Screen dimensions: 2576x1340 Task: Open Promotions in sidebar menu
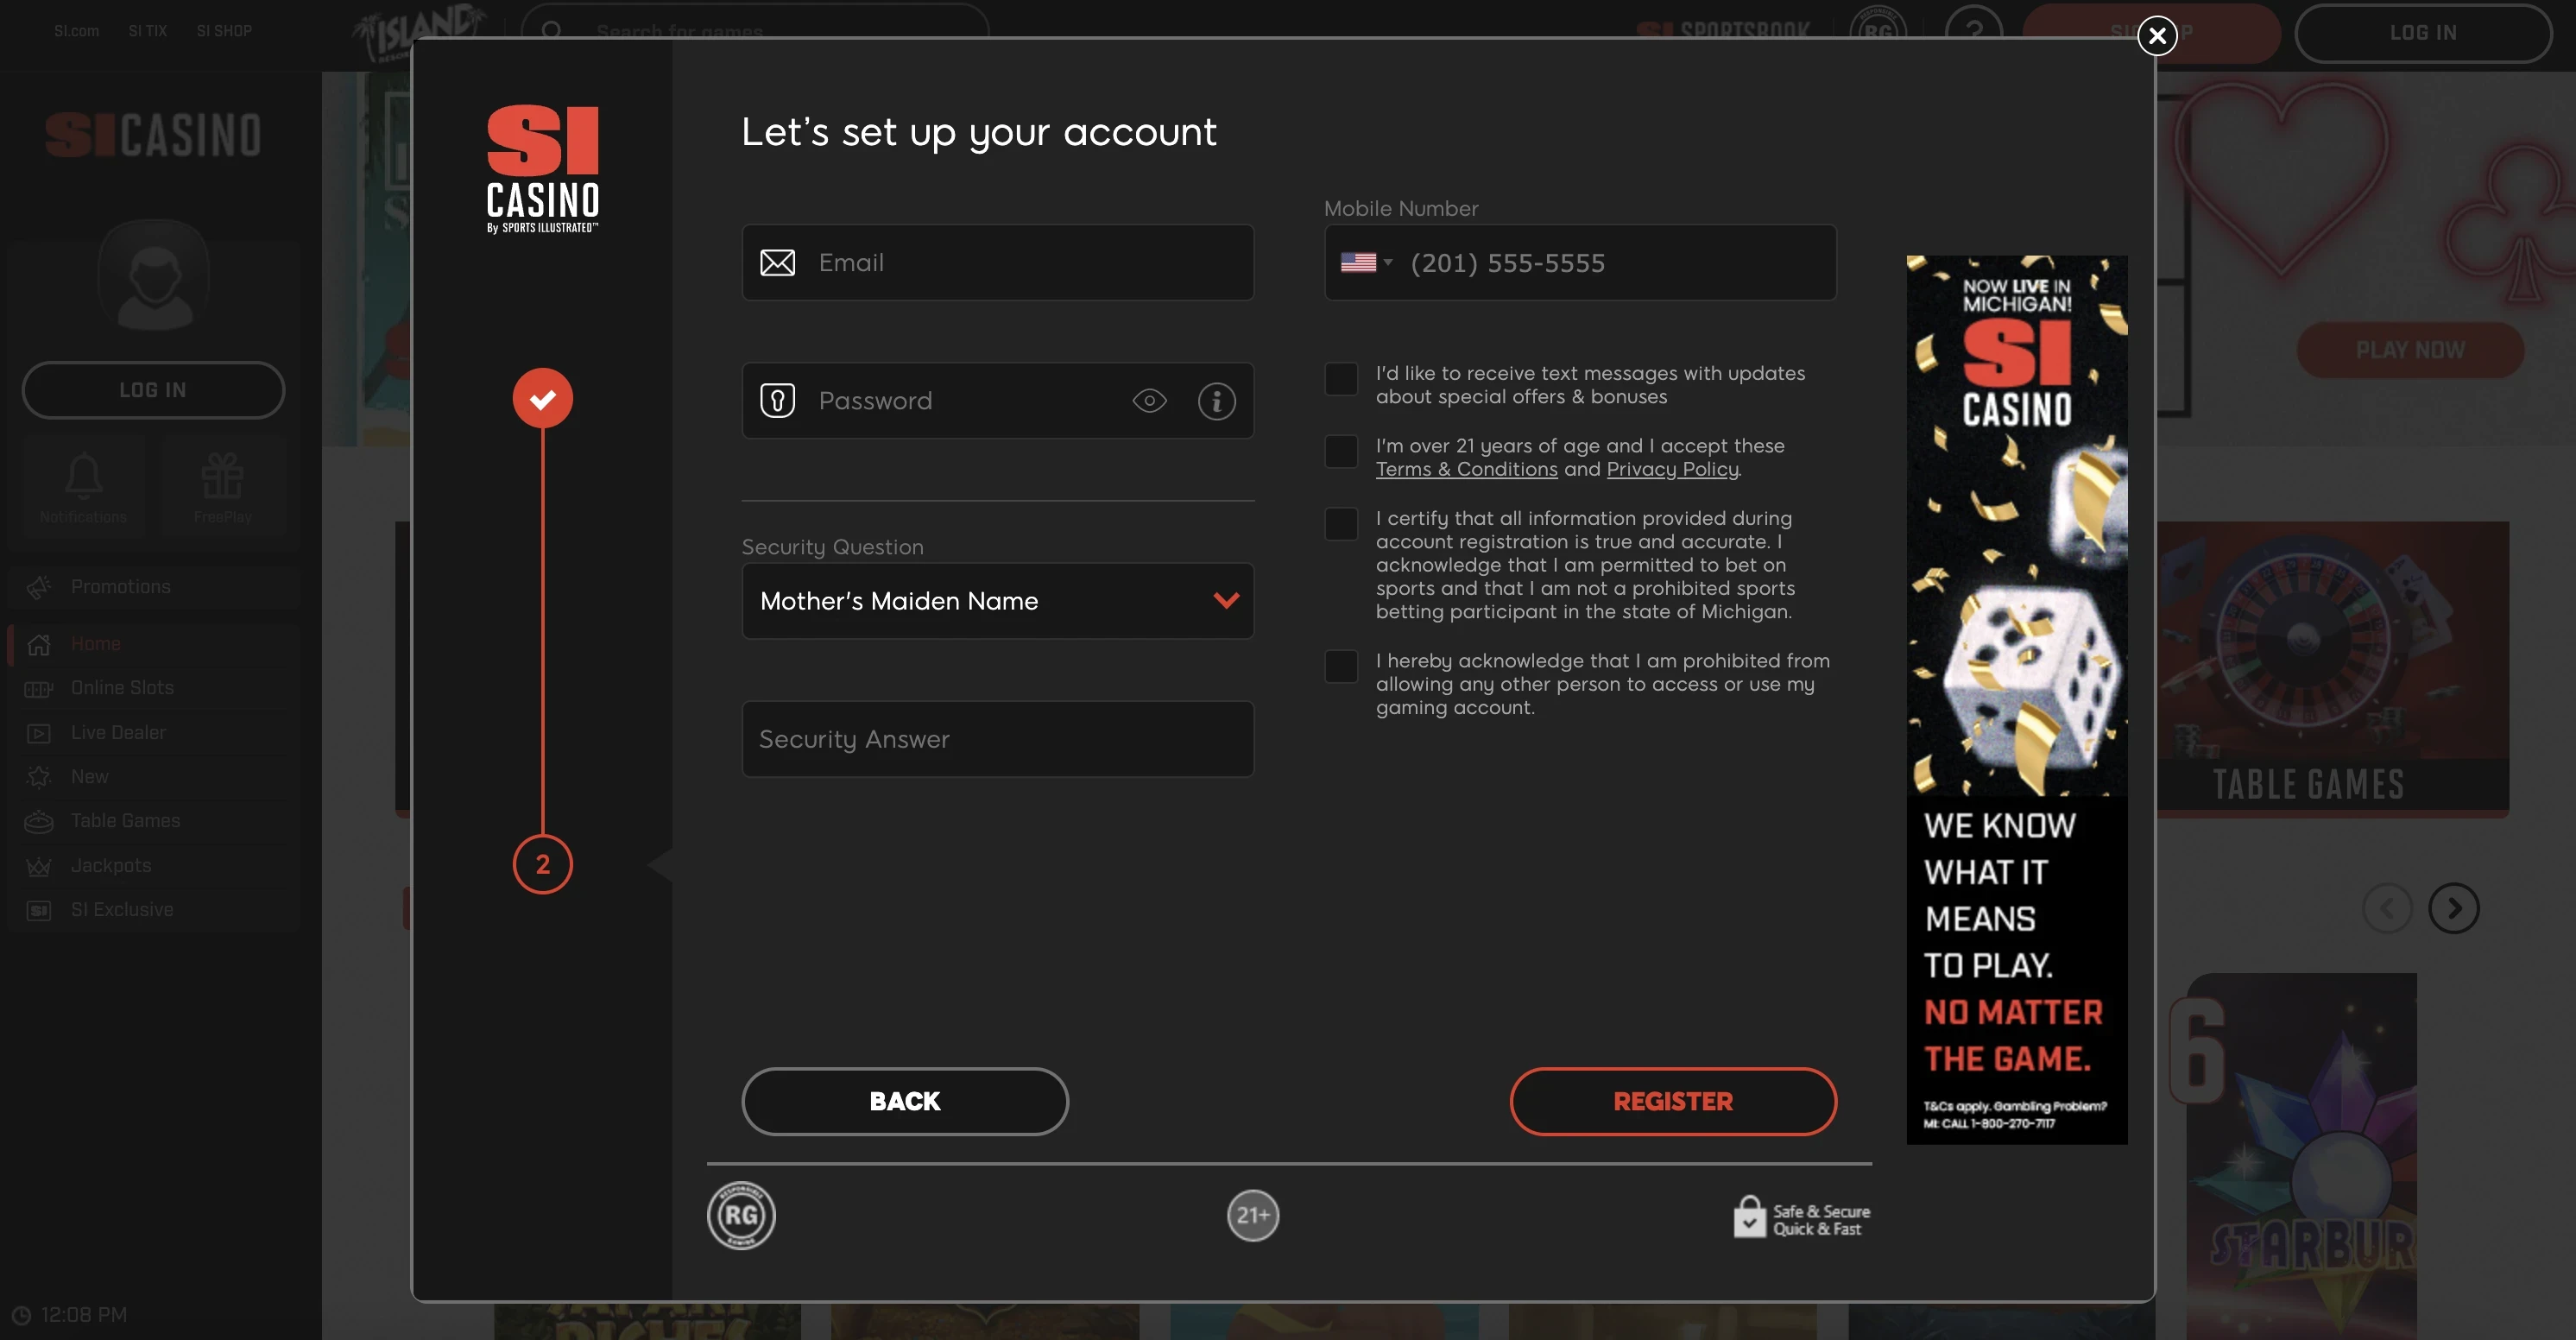(x=153, y=587)
